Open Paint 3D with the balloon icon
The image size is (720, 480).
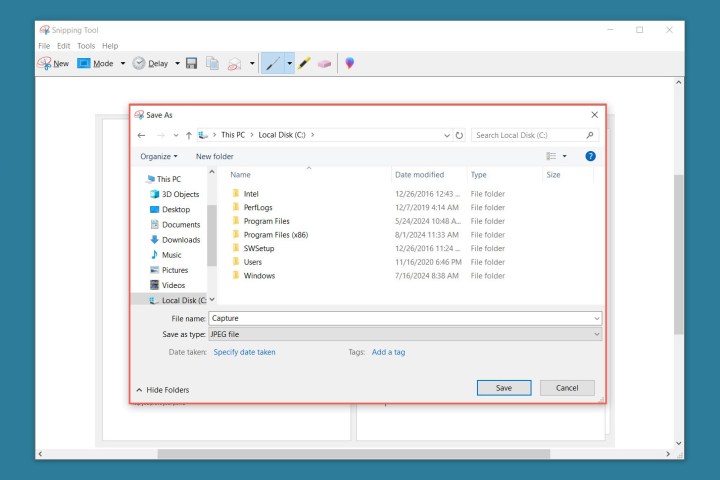tap(349, 63)
